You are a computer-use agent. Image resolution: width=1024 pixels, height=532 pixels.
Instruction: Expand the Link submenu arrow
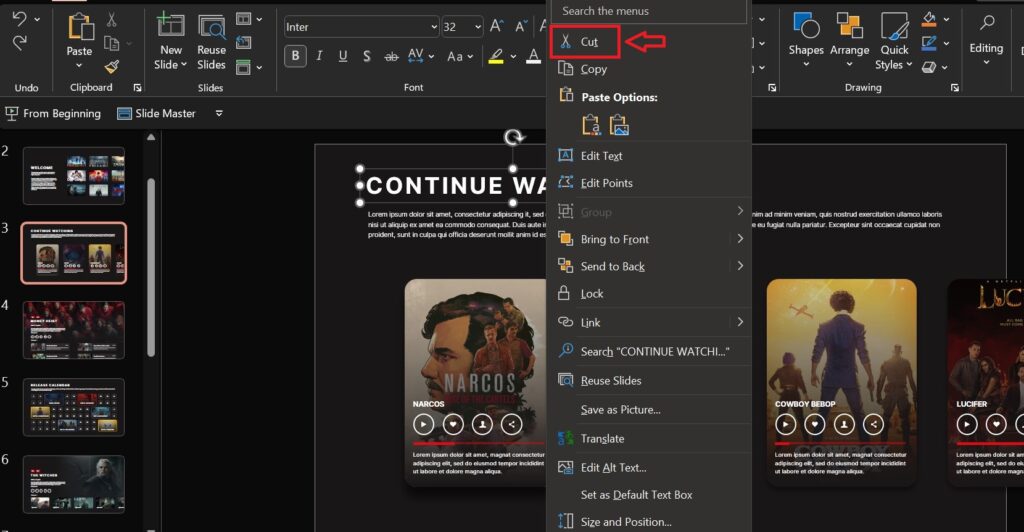[x=740, y=322]
